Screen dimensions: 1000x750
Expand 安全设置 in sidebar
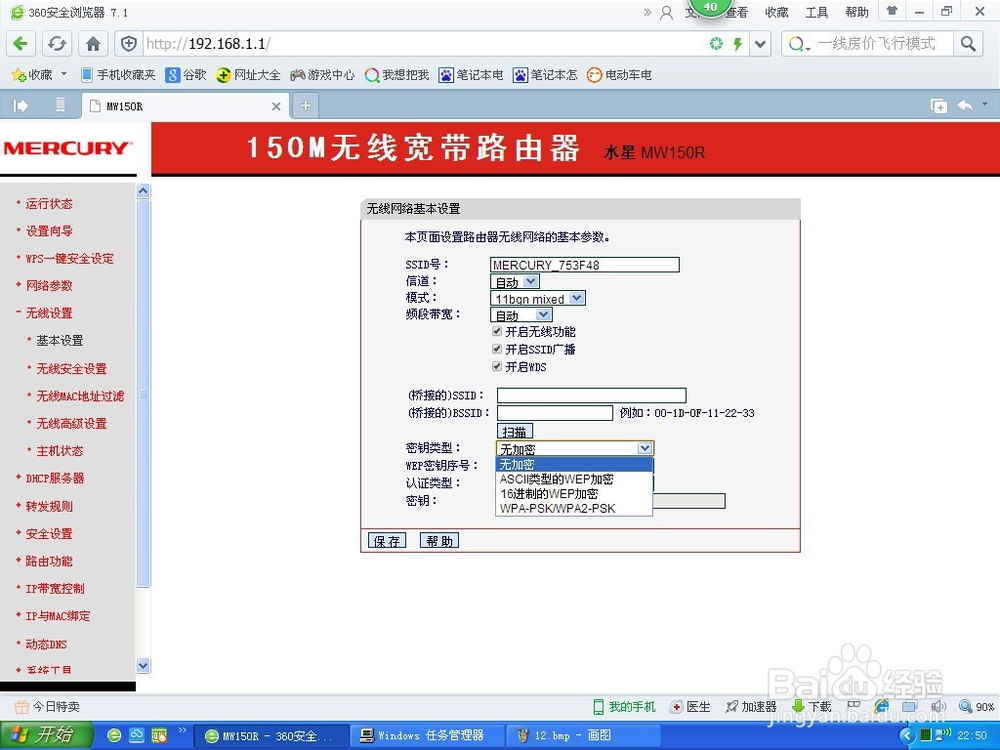[49, 534]
